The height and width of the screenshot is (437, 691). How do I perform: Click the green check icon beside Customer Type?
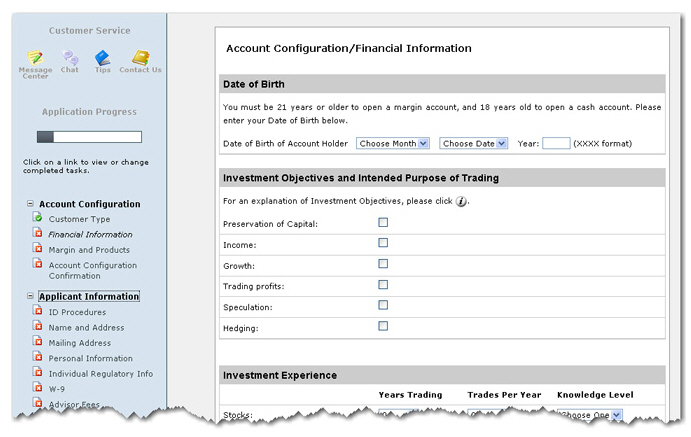click(x=38, y=217)
